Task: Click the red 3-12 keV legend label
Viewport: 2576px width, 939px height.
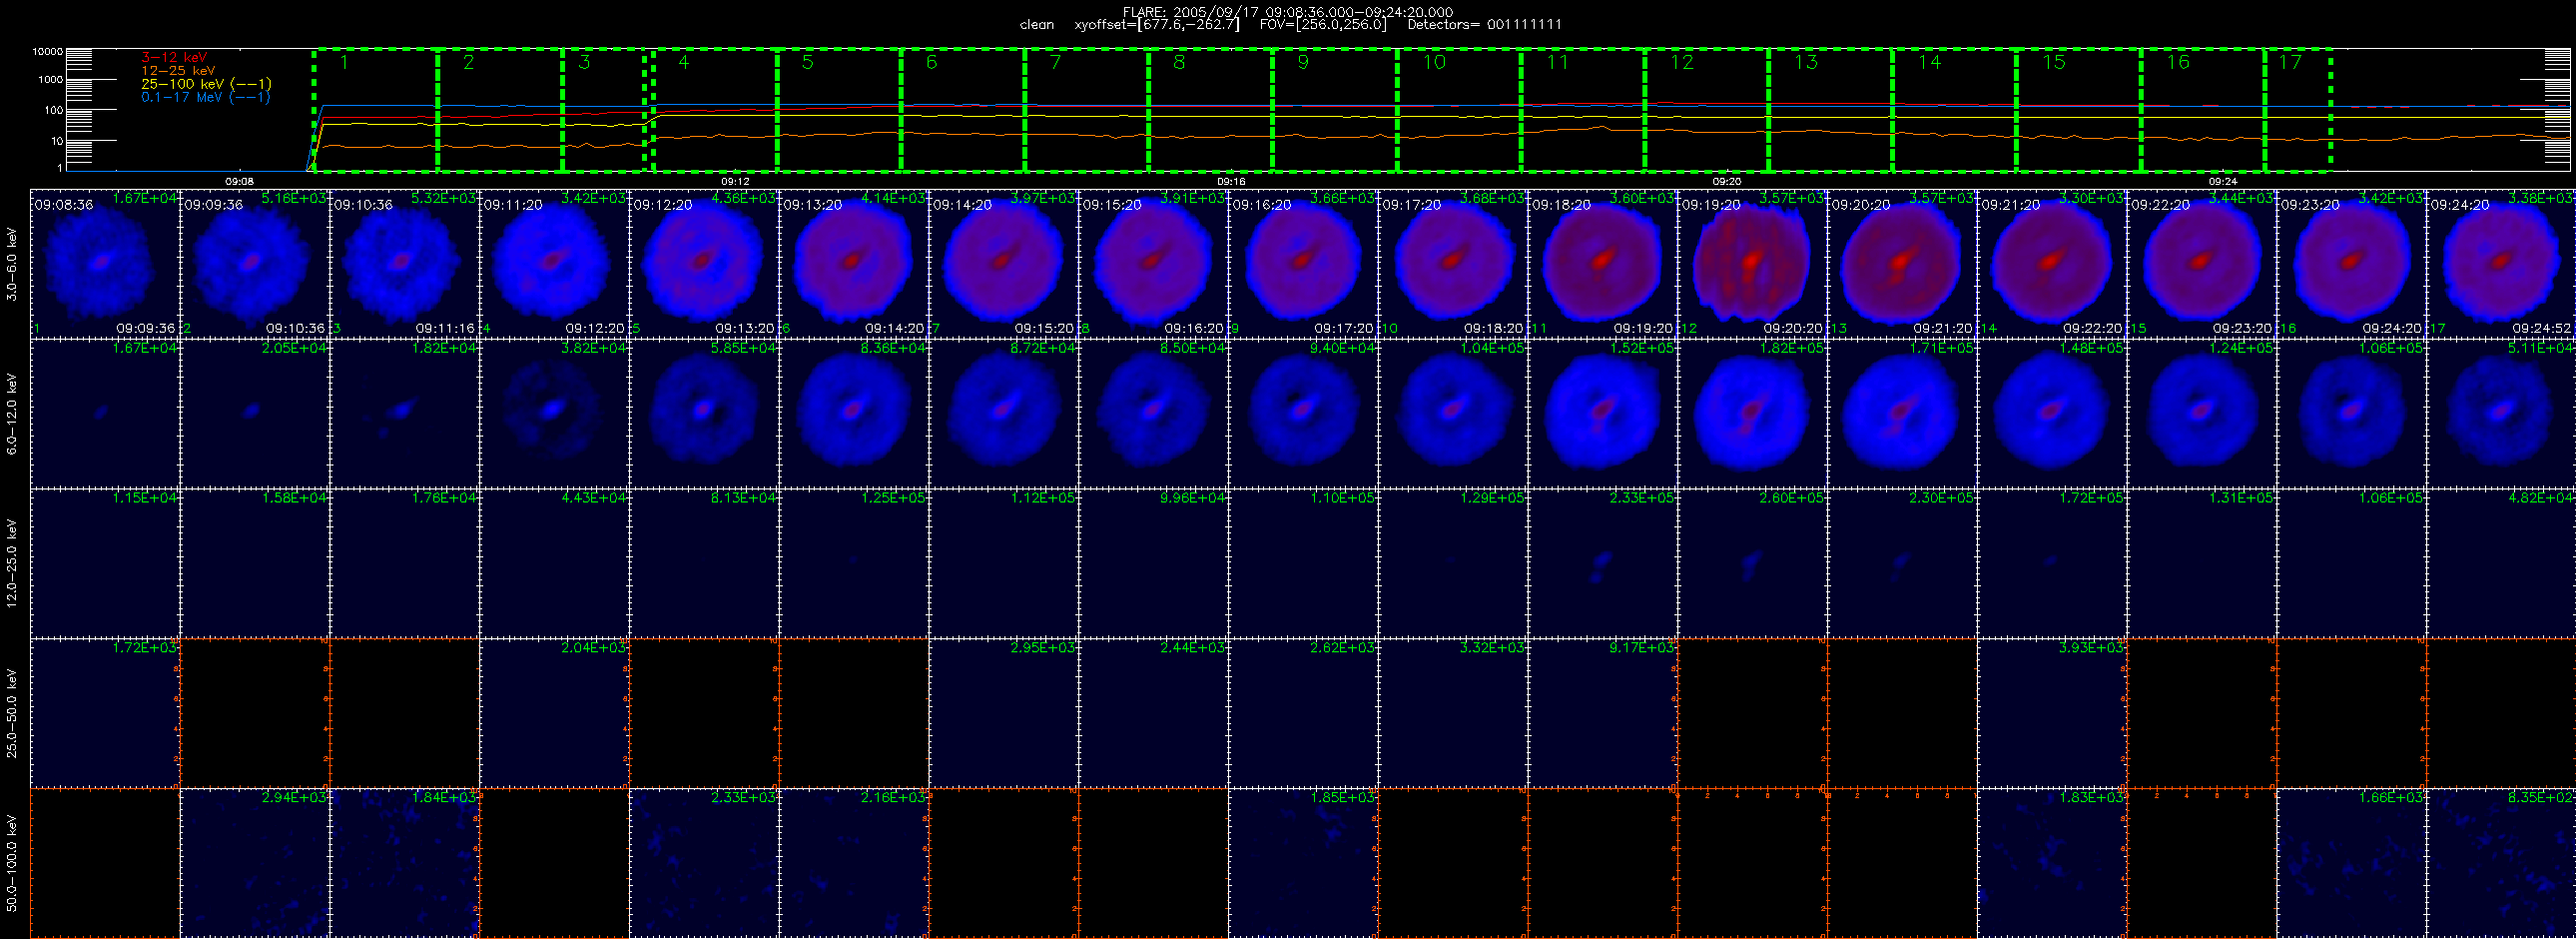Action: (174, 58)
